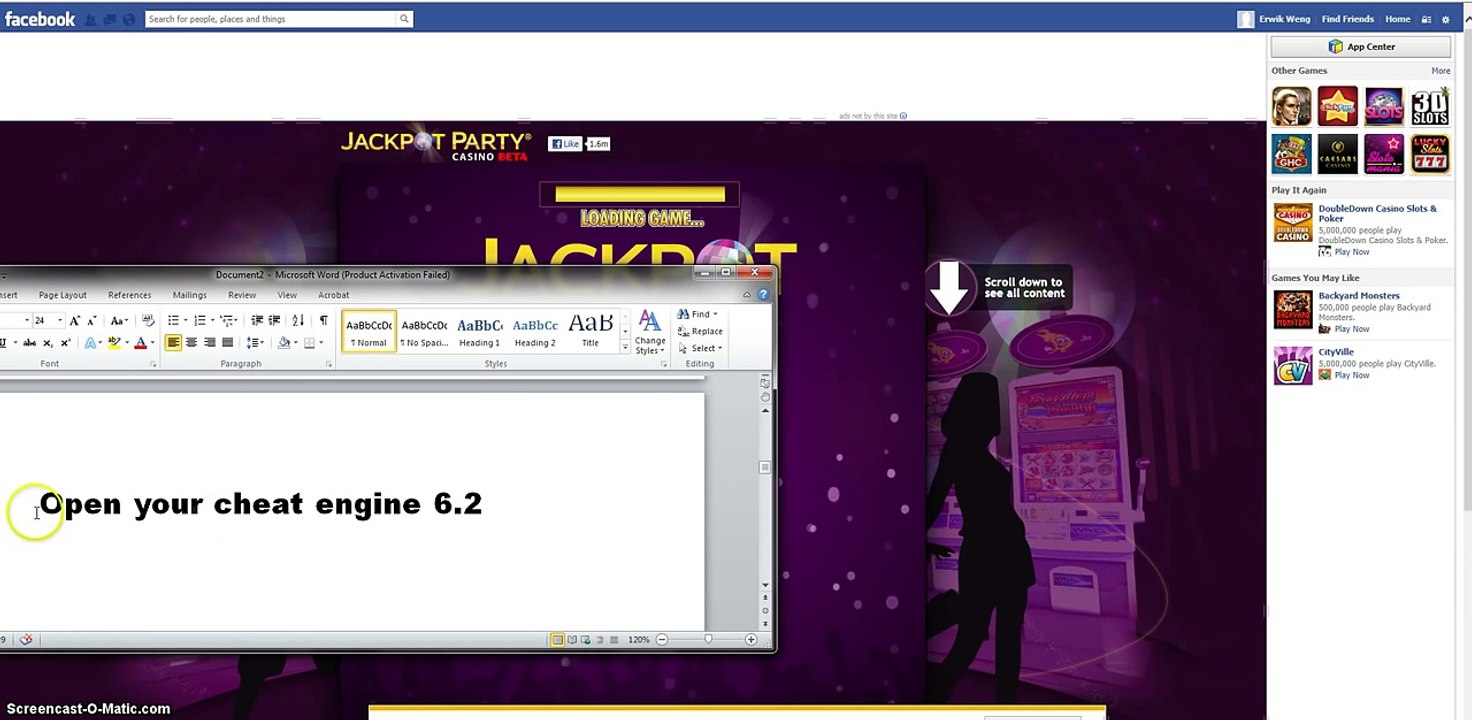Expand the bullets list dropdown arrow

tap(185, 321)
